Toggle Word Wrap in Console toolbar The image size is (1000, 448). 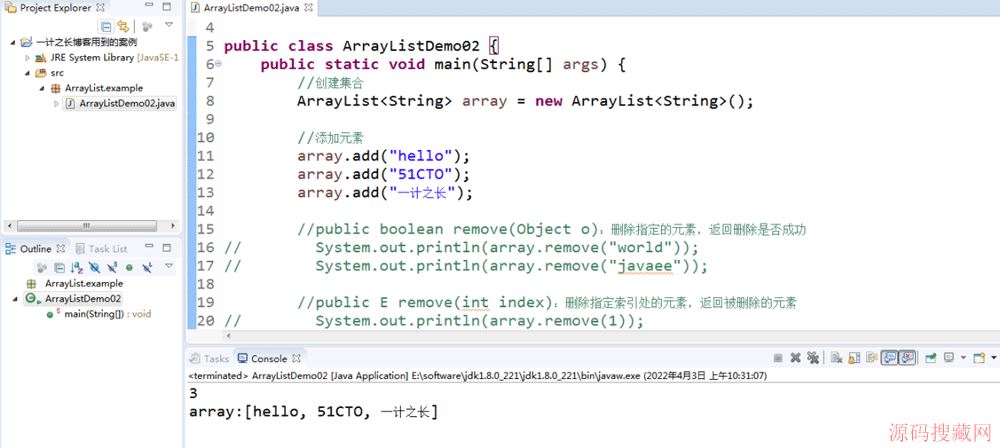point(872,358)
